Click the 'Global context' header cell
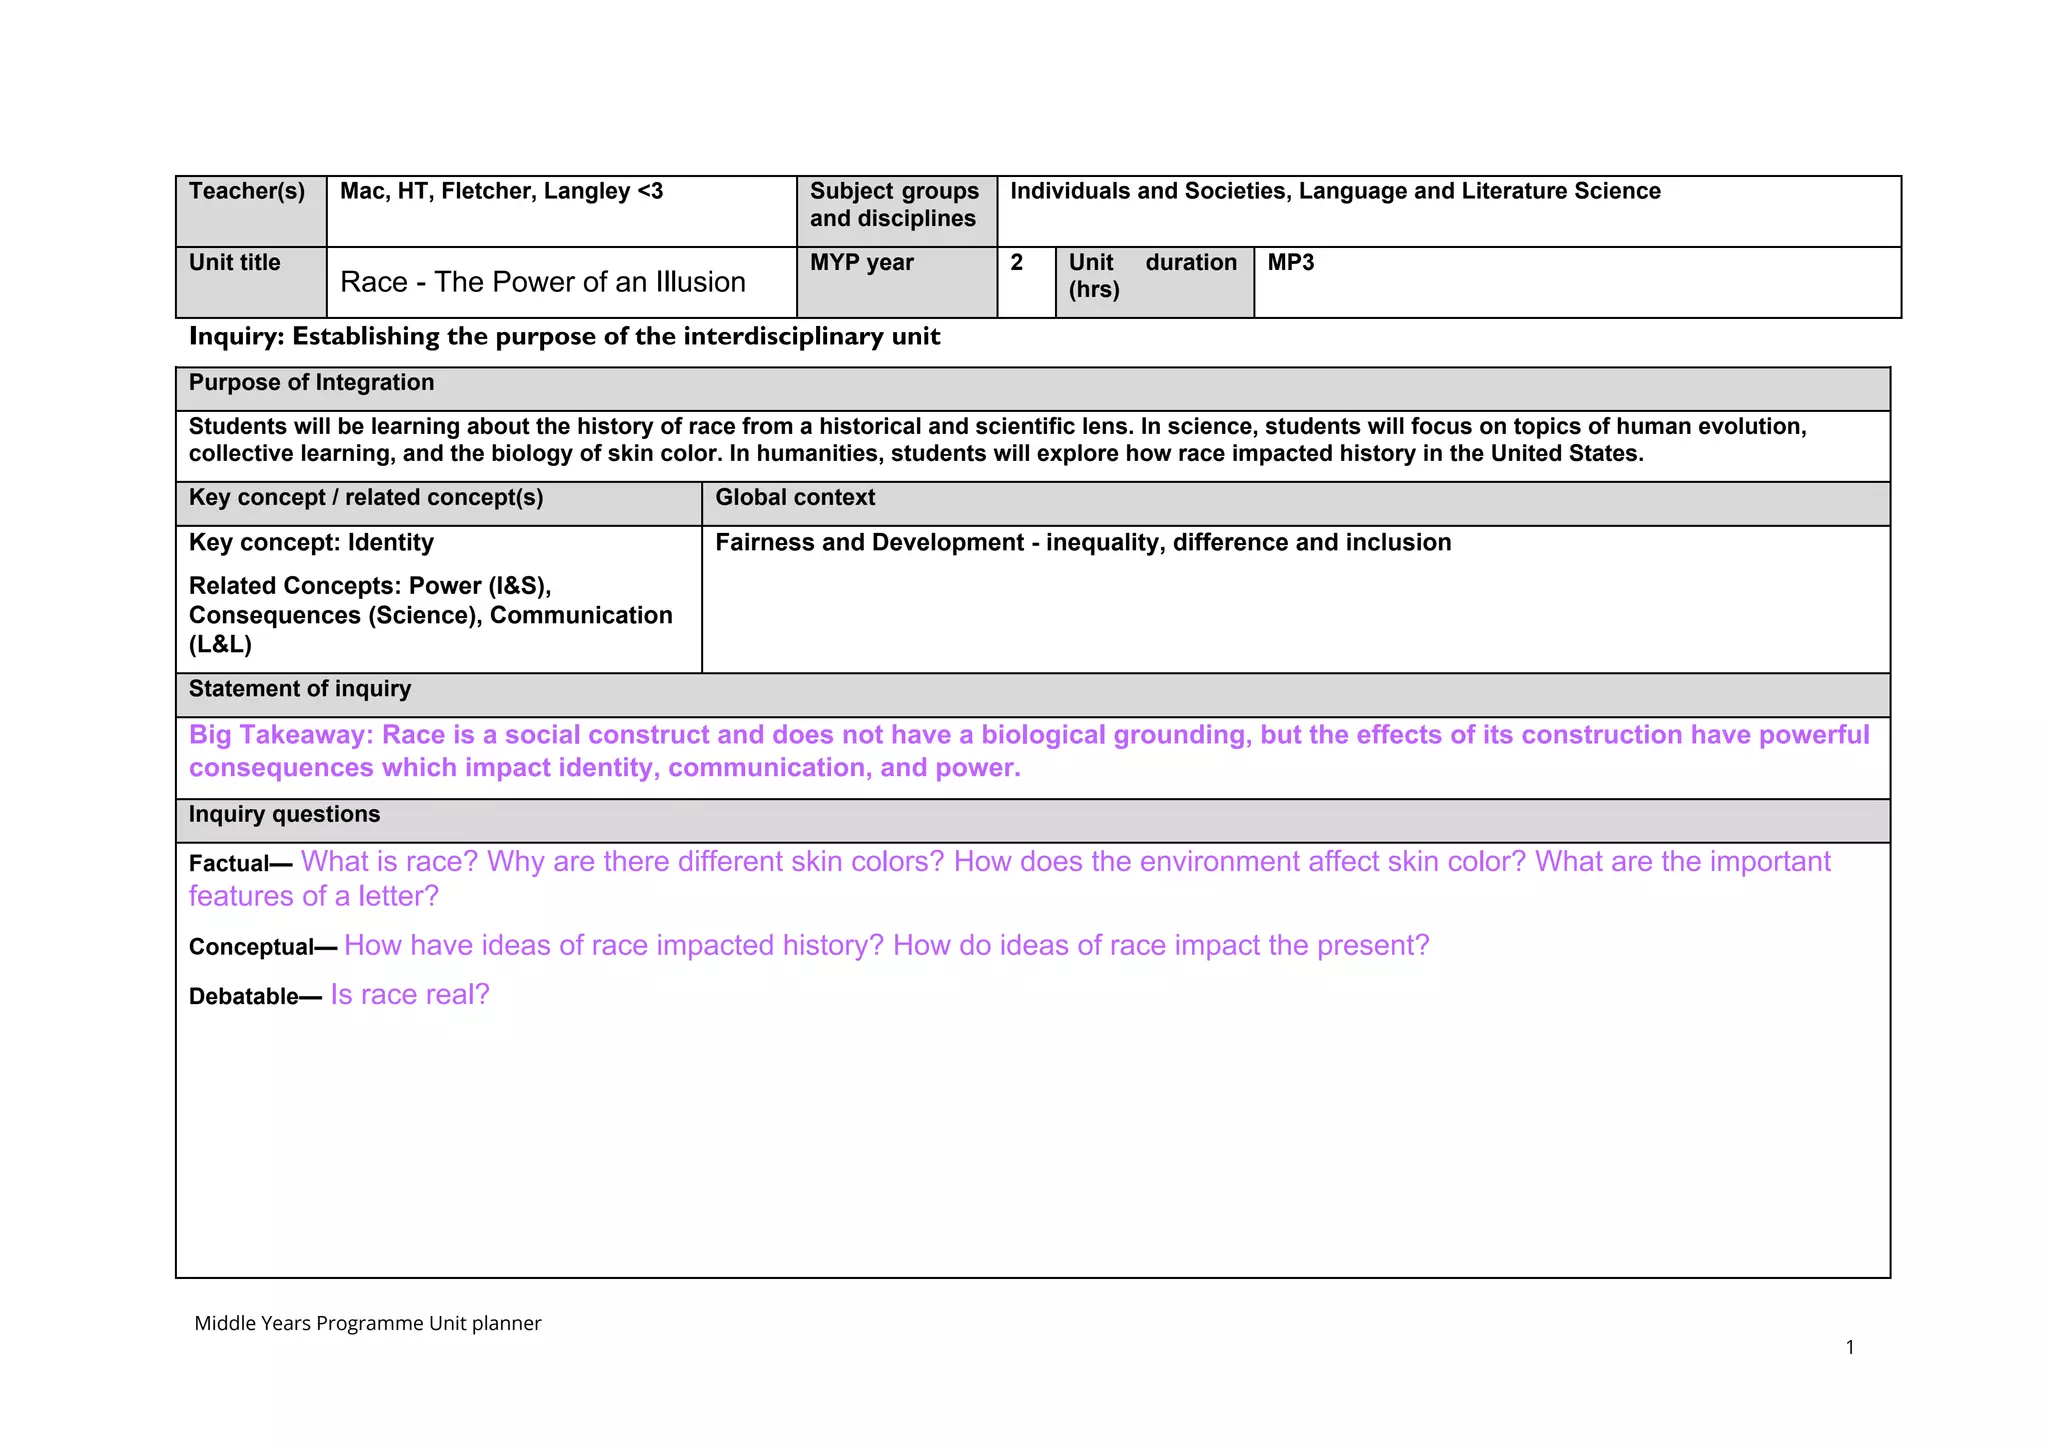Screen dimensions: 2048x1448 click(x=795, y=498)
